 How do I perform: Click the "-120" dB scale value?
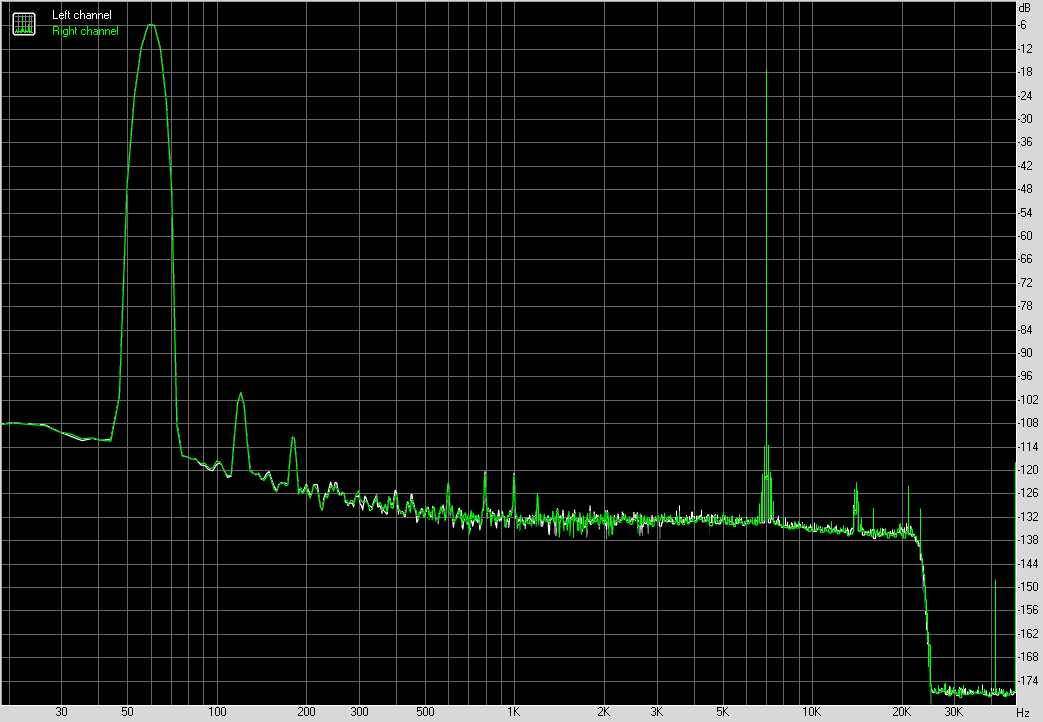coord(1028,470)
